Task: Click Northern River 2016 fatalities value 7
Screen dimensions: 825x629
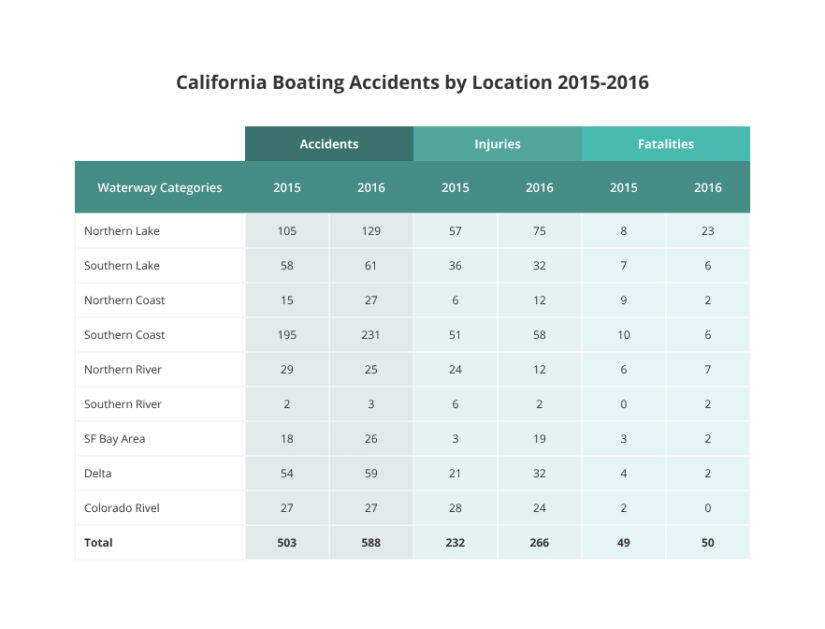Action: 708,370
